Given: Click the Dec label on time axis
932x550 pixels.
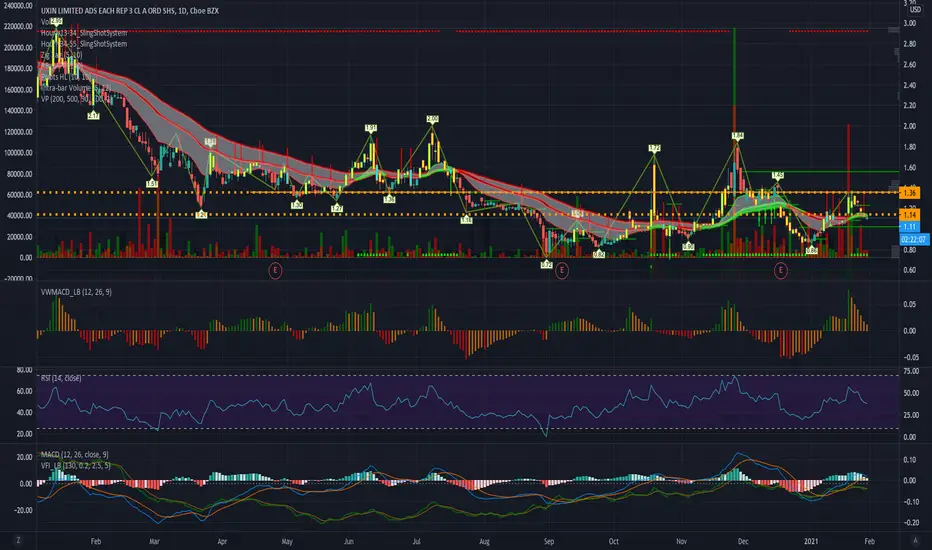Looking at the screenshot, I should pos(743,542).
